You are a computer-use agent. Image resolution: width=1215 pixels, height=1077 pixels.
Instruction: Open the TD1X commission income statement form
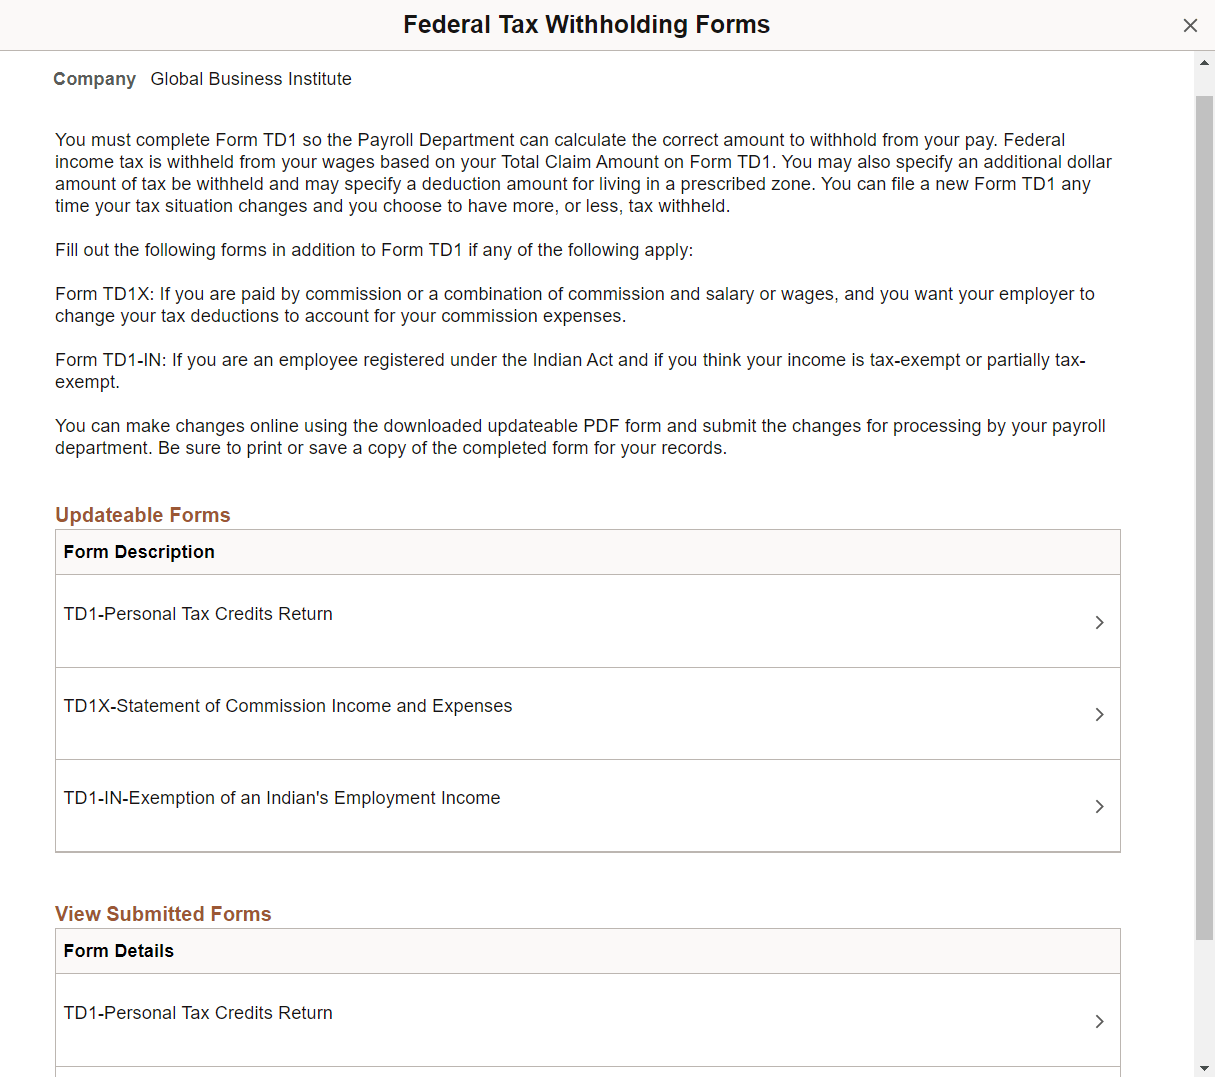tap(288, 705)
